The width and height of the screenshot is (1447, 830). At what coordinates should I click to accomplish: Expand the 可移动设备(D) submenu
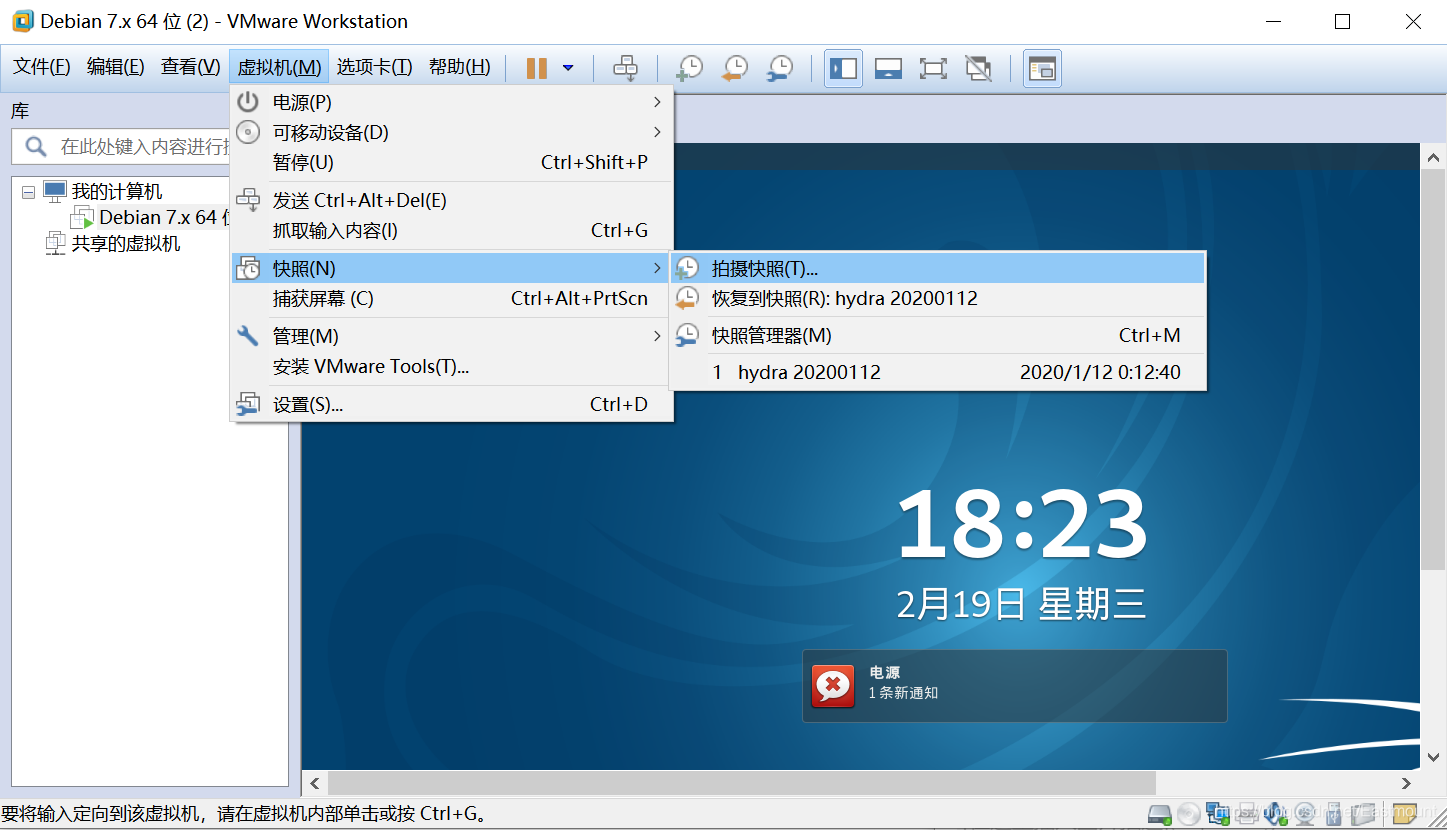coord(452,132)
